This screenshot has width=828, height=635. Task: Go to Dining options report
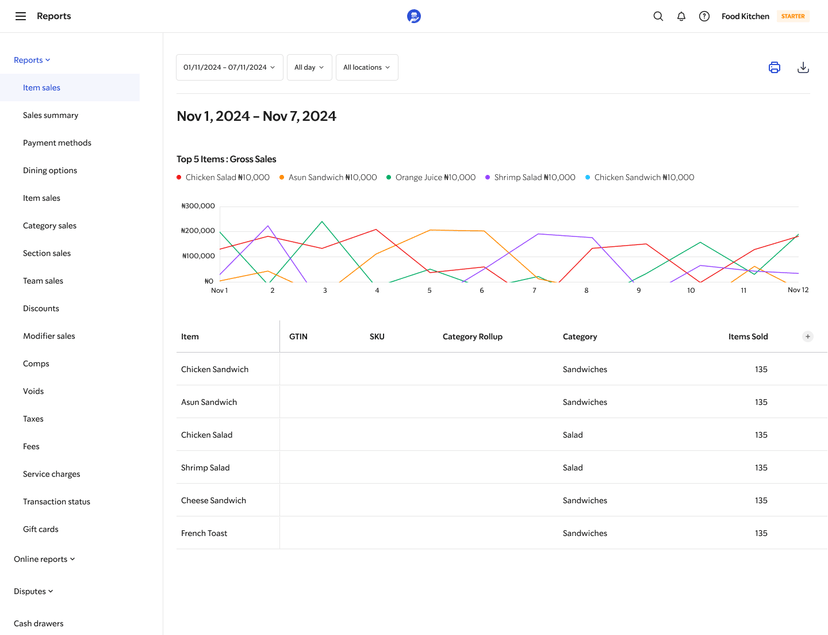[x=50, y=170]
